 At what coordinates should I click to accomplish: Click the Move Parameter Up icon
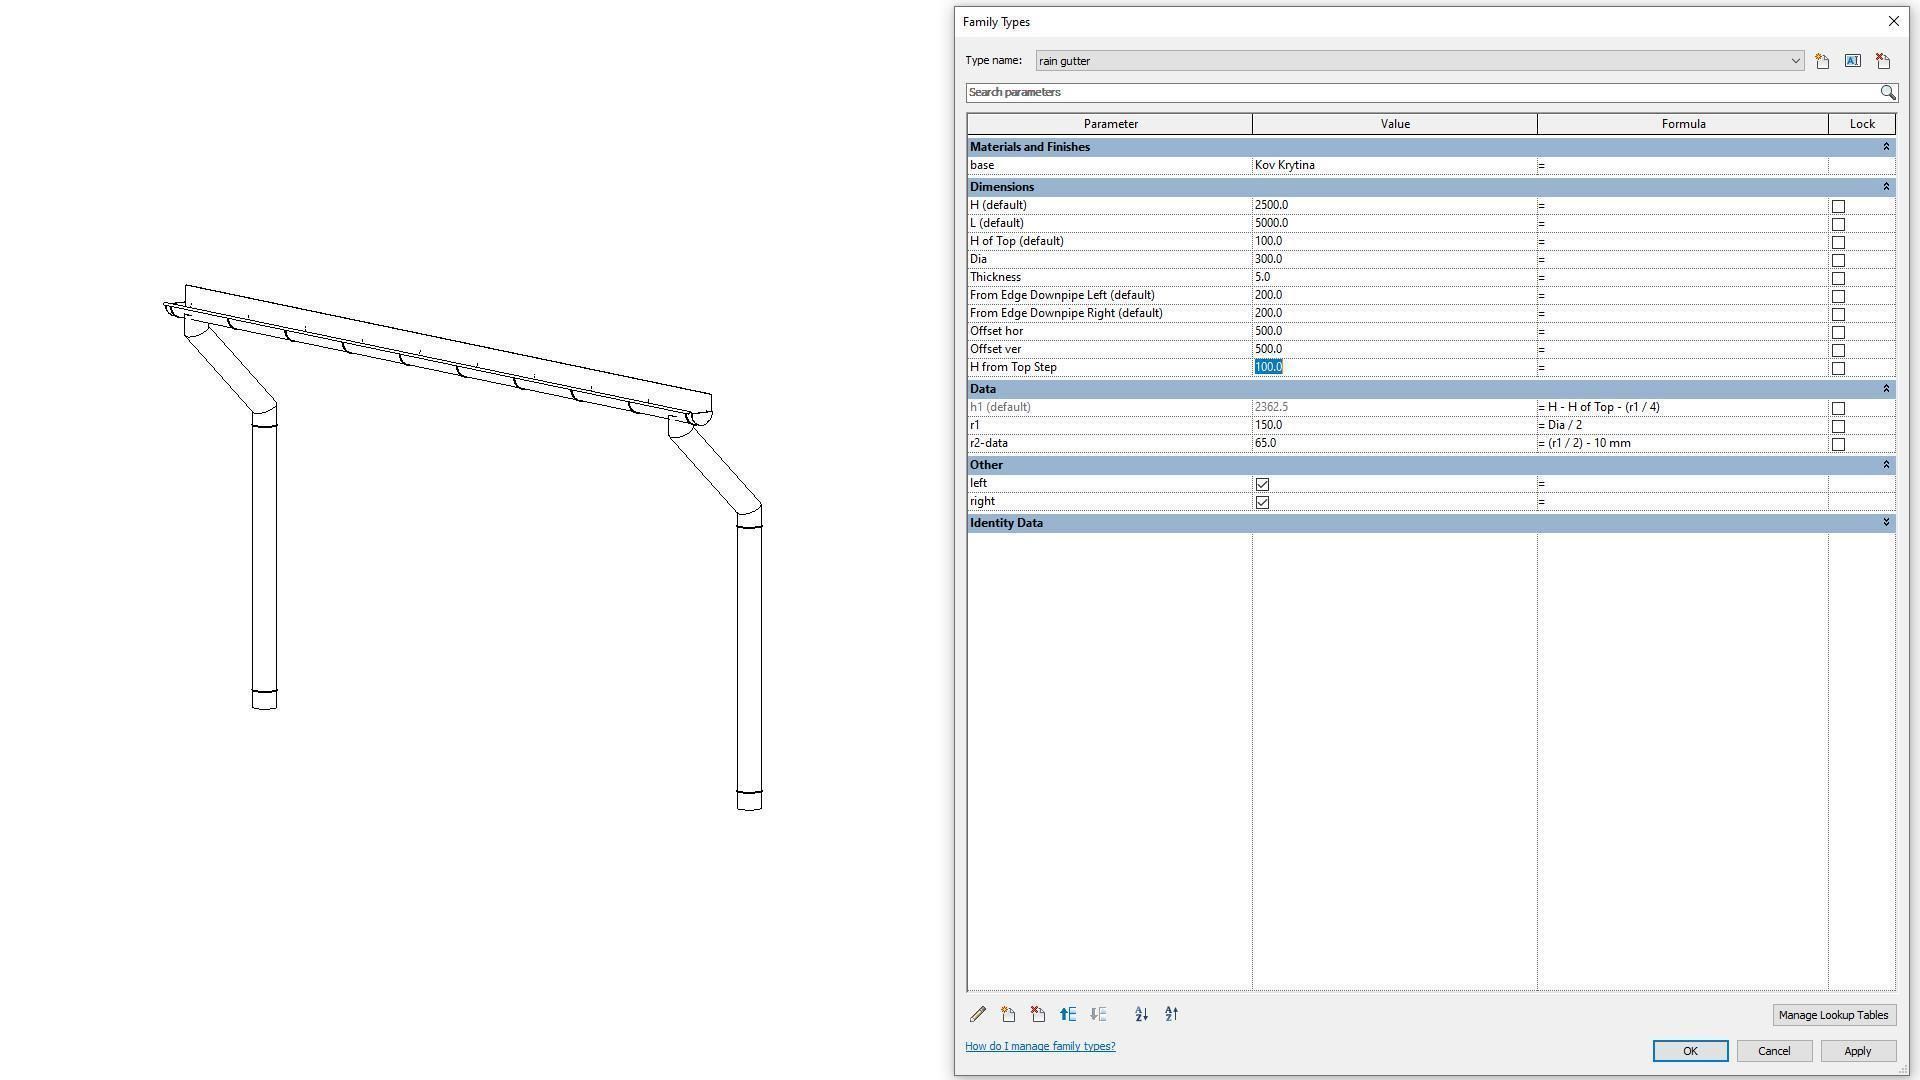click(1068, 1014)
